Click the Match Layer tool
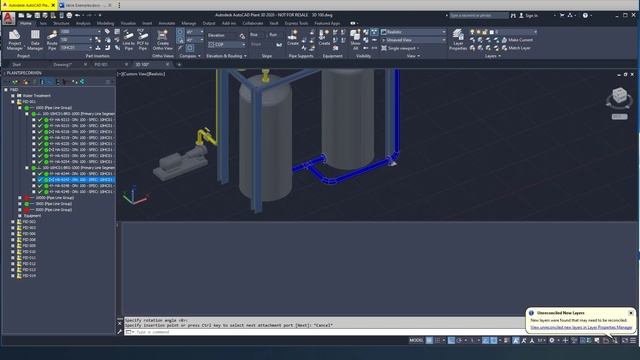 click(x=516, y=48)
